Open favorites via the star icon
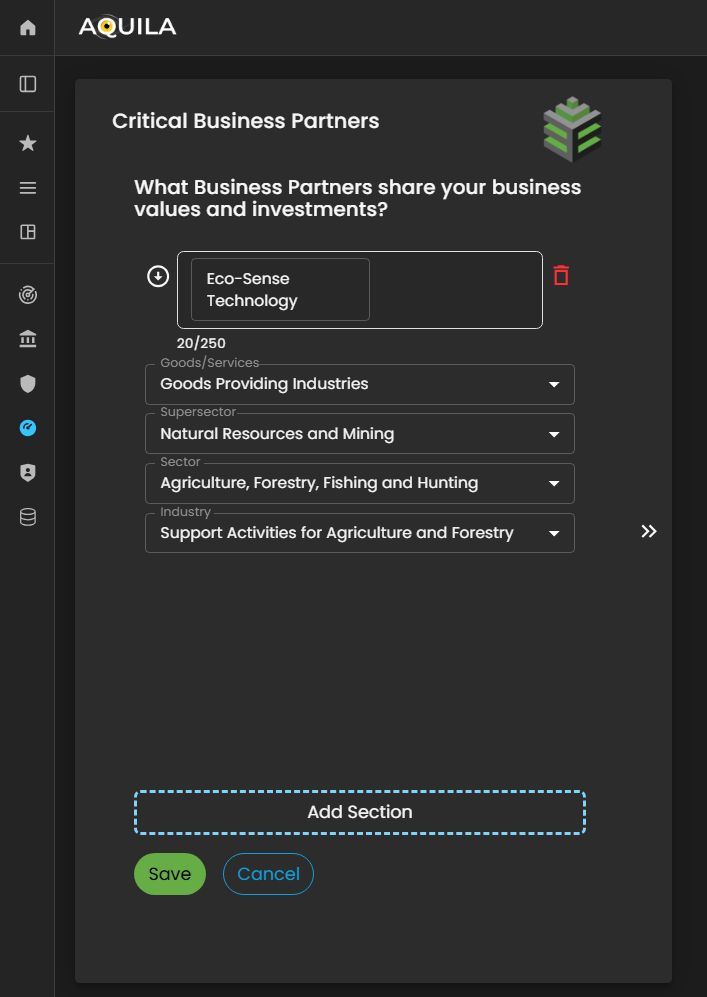Image resolution: width=707 pixels, height=997 pixels. click(x=28, y=144)
